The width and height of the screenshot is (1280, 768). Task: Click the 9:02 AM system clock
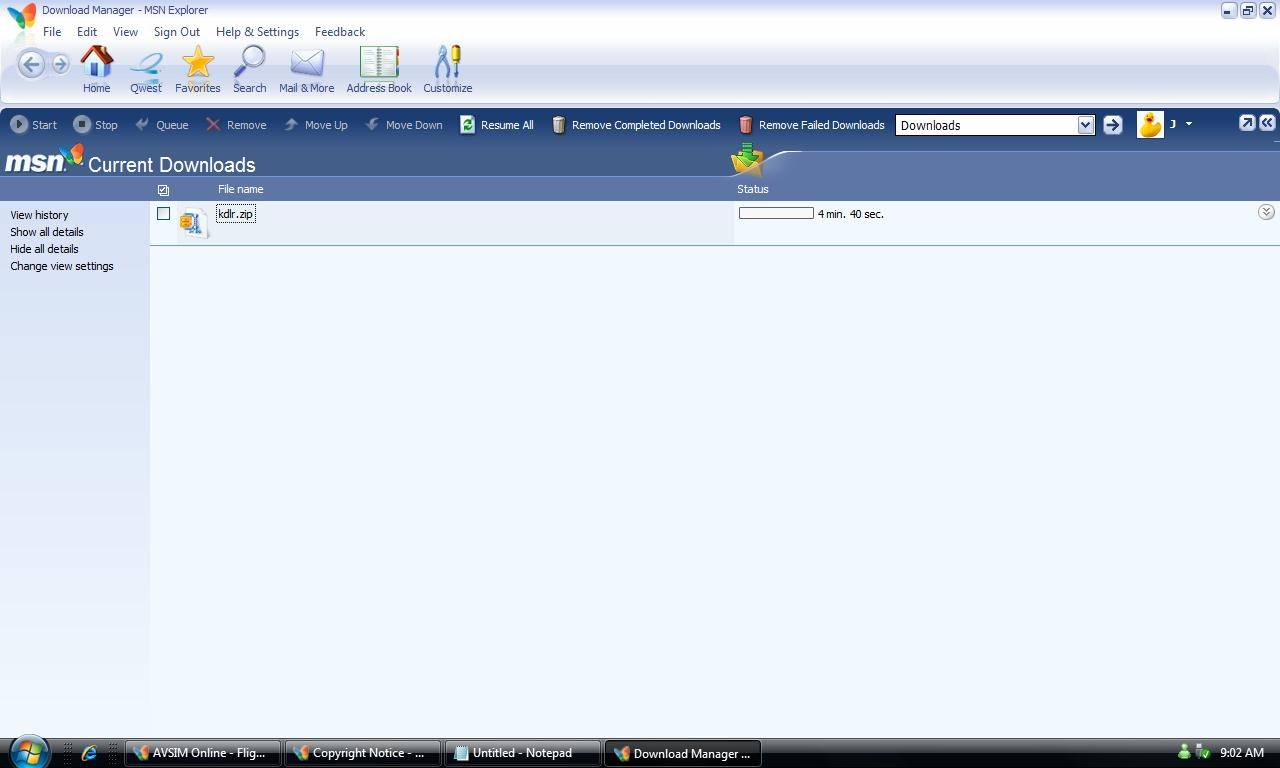[1242, 753]
